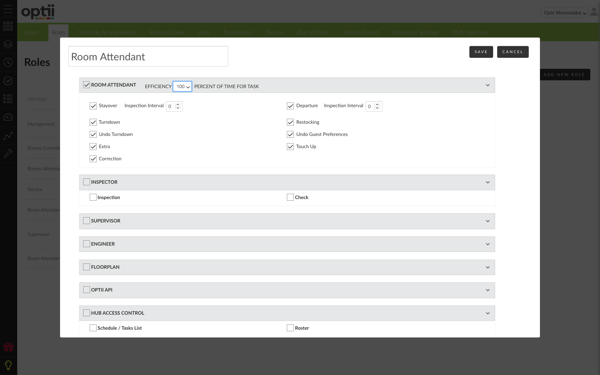The image size is (600, 375).
Task: Switch to the PMS Interface tab
Action: click(x=470, y=33)
